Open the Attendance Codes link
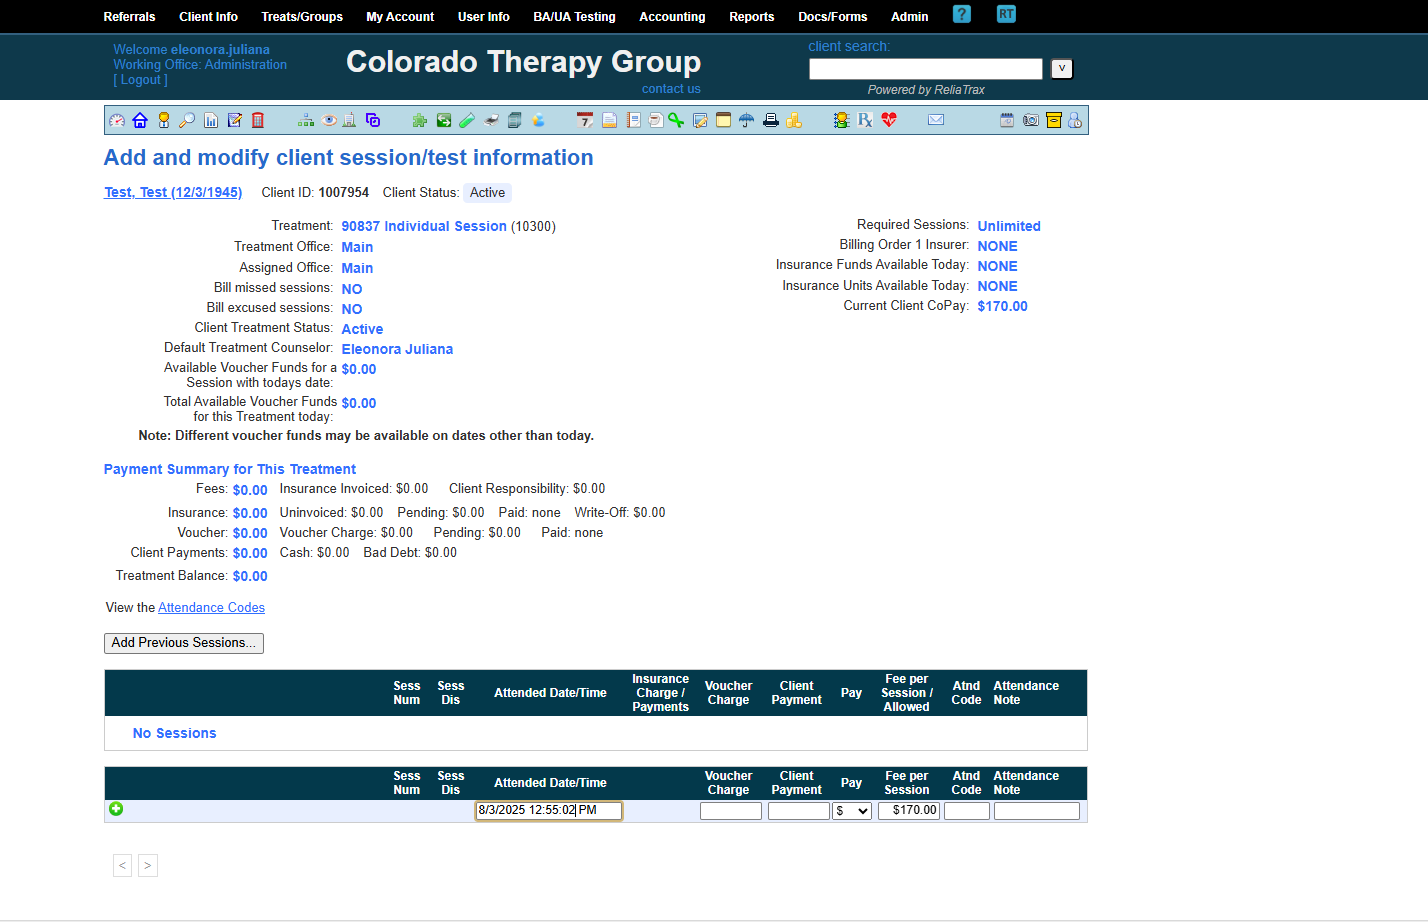The height and width of the screenshot is (922, 1428). pos(211,608)
